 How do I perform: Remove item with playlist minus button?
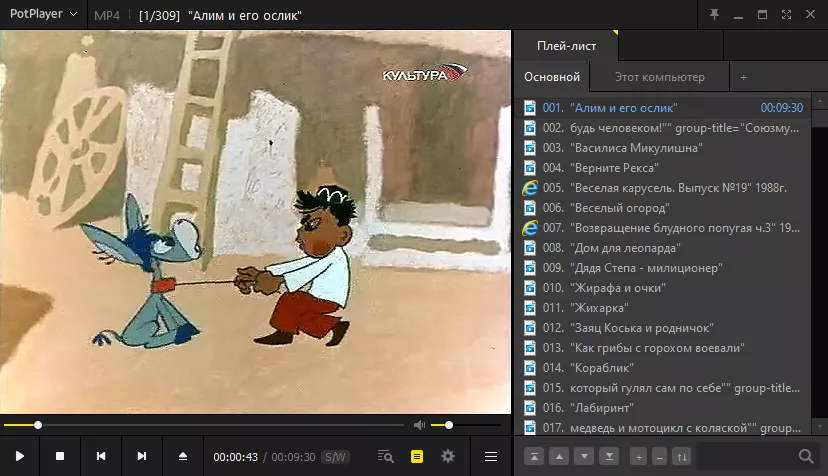(660, 457)
